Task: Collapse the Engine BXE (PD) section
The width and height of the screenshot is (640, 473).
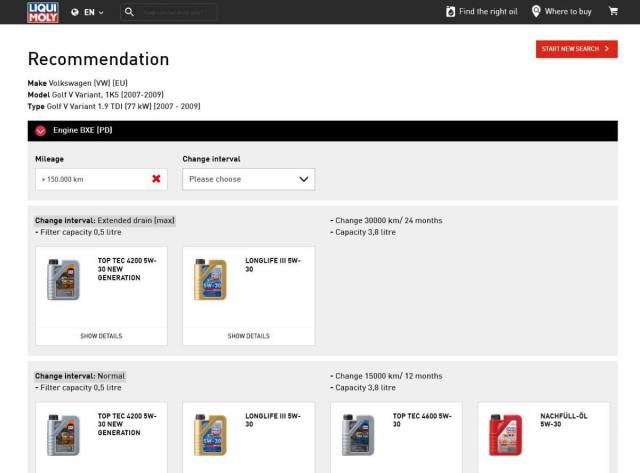Action: tap(41, 131)
